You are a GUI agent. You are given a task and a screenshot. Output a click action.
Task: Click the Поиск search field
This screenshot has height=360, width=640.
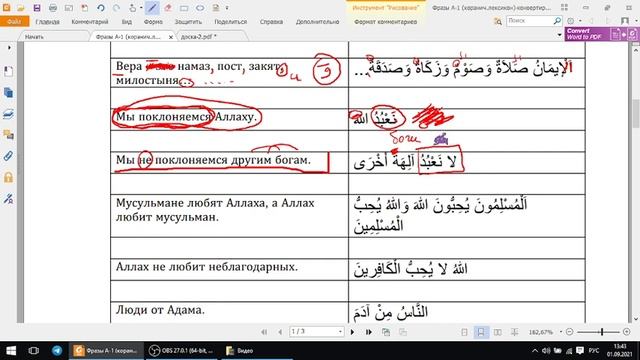click(x=529, y=20)
